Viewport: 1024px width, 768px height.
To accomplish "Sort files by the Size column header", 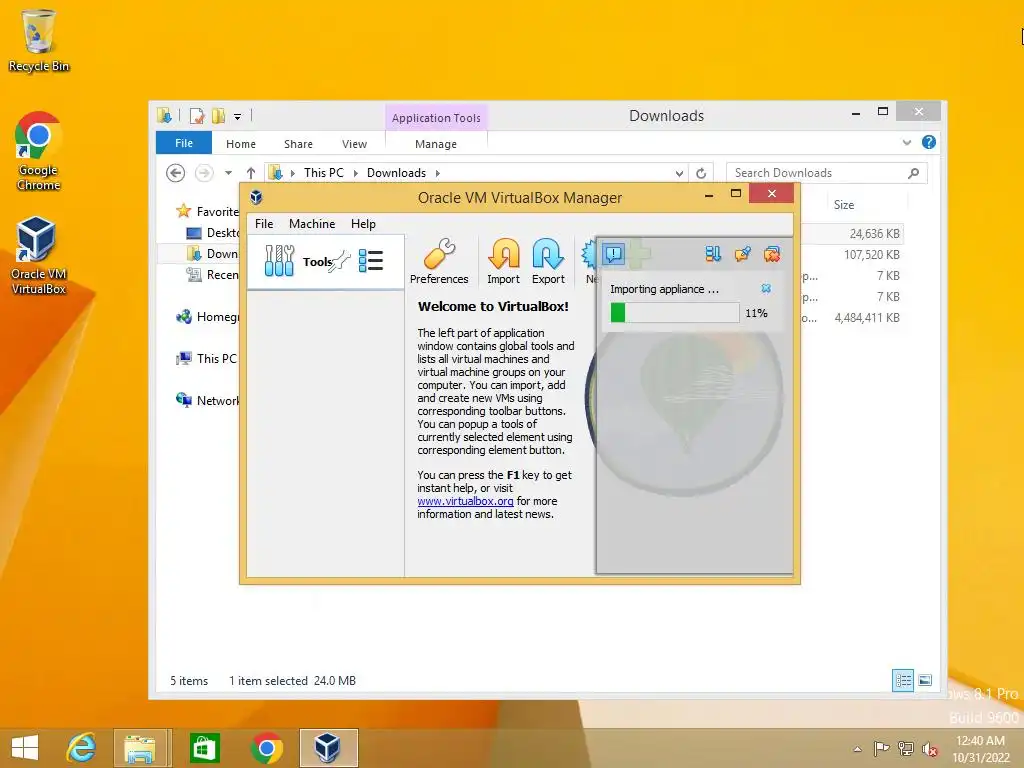I will [x=844, y=204].
